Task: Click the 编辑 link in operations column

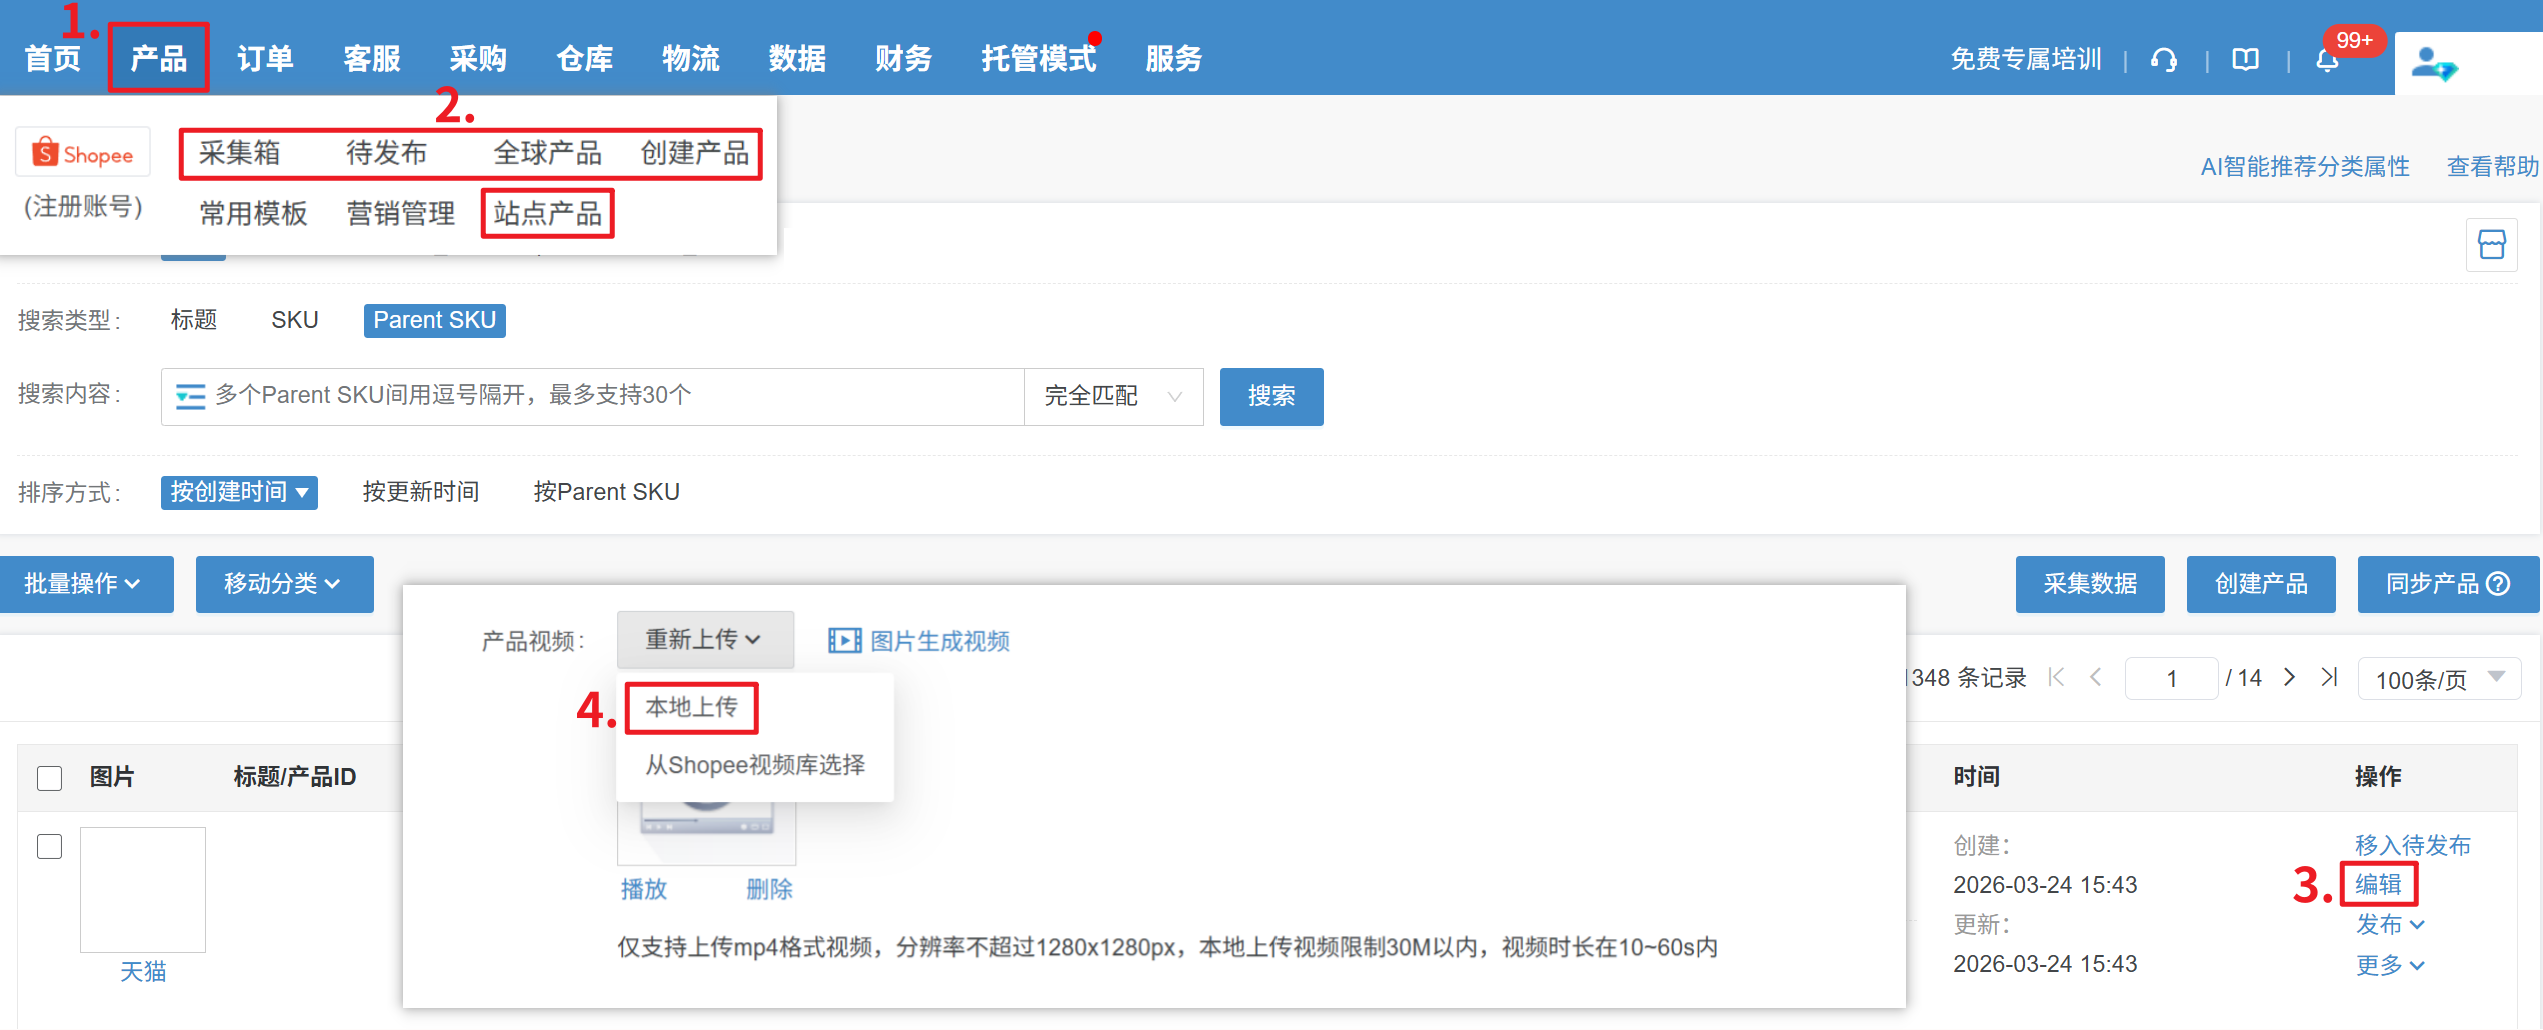Action: [x=2377, y=884]
